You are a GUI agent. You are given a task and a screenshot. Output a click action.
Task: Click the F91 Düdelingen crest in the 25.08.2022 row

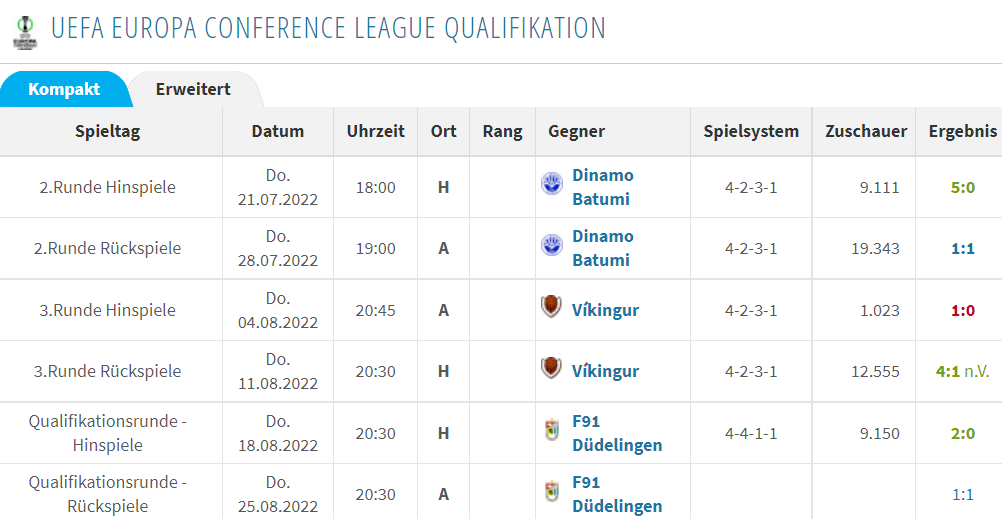(551, 492)
